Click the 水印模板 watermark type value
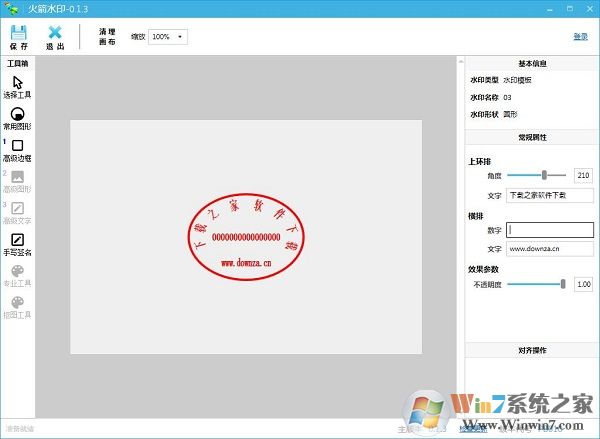This screenshot has height=439, width=600. click(517, 80)
